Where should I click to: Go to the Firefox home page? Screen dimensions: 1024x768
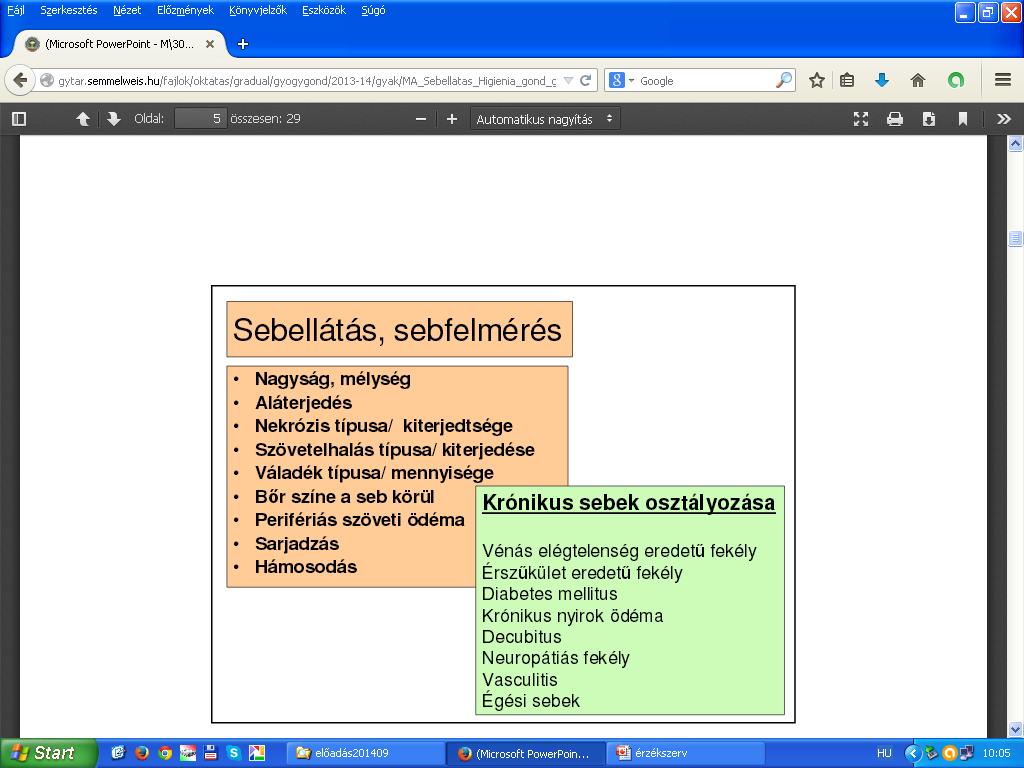[x=918, y=80]
